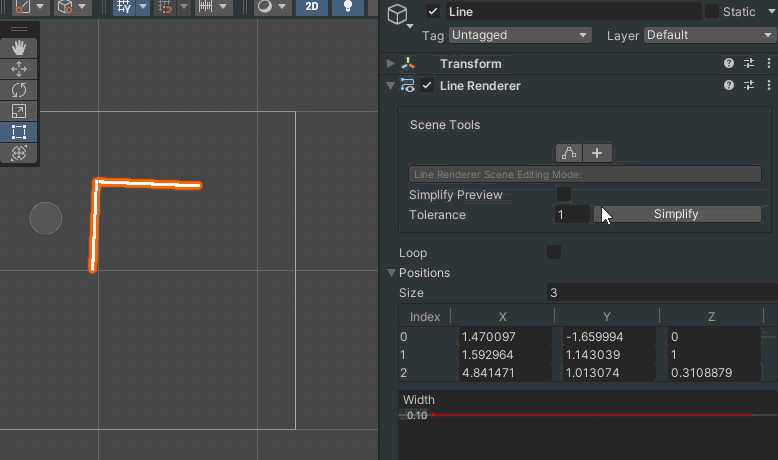Click the GameObject cube icon in Inspector
This screenshot has height=460, width=778.
point(397,14)
